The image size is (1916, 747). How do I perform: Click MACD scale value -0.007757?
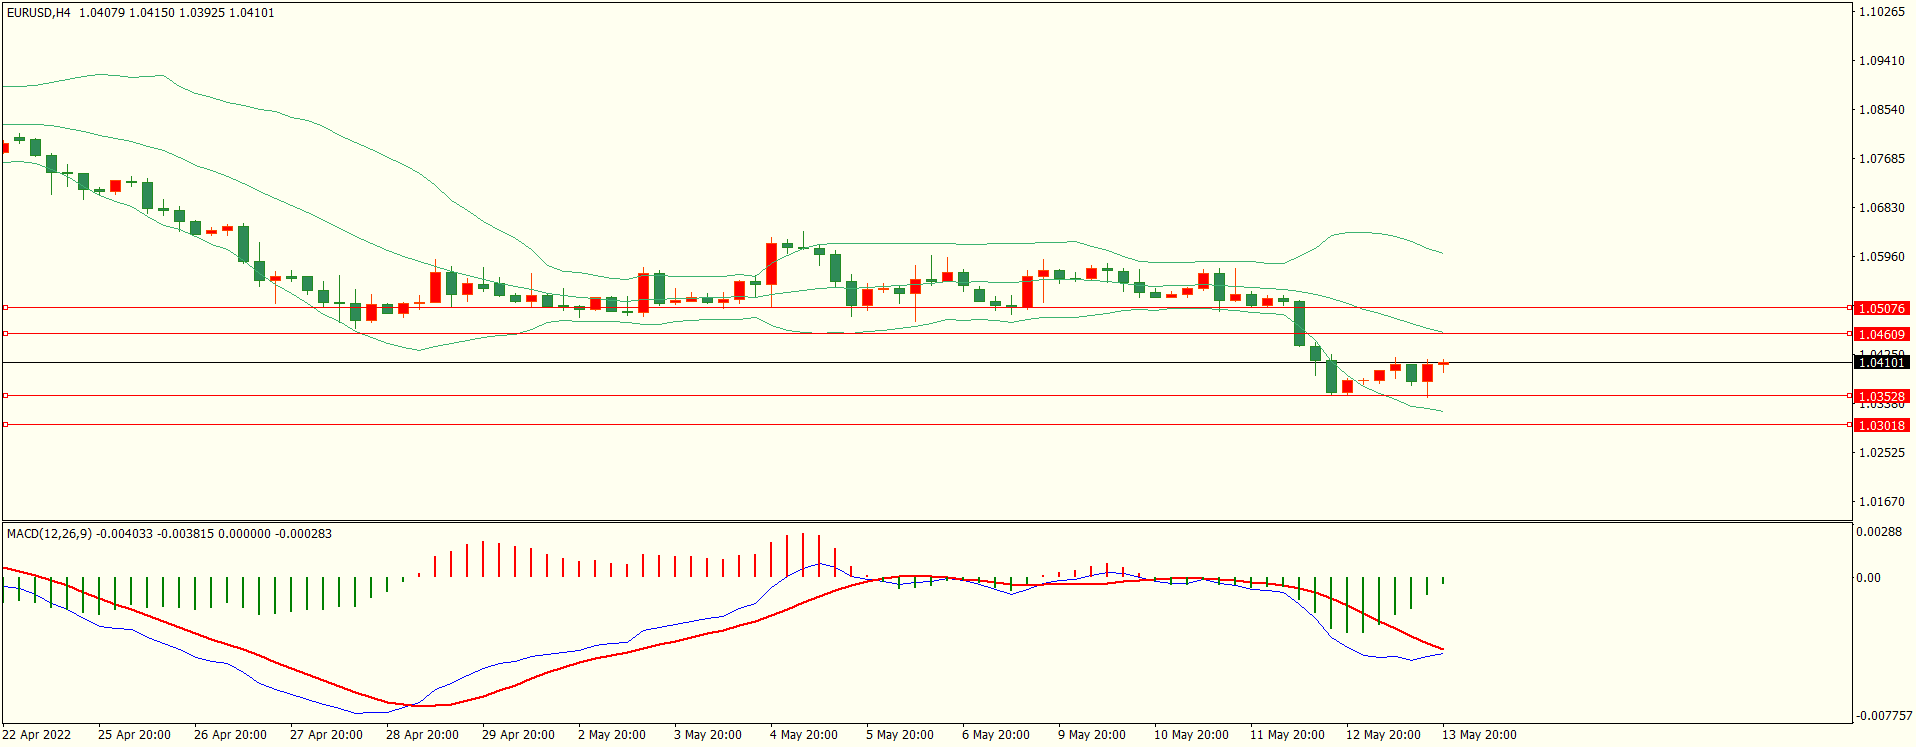click(x=1884, y=716)
